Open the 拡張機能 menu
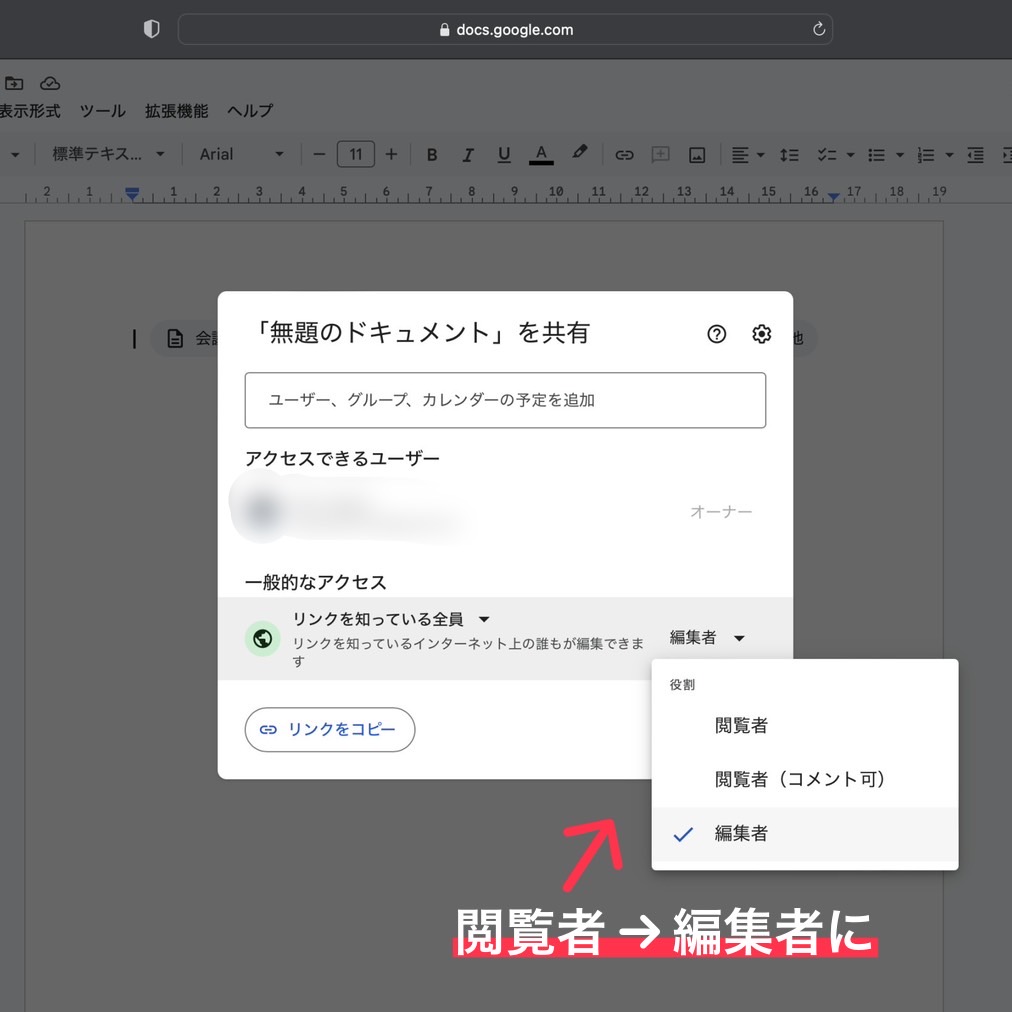The height and width of the screenshot is (1012, 1012). click(176, 111)
